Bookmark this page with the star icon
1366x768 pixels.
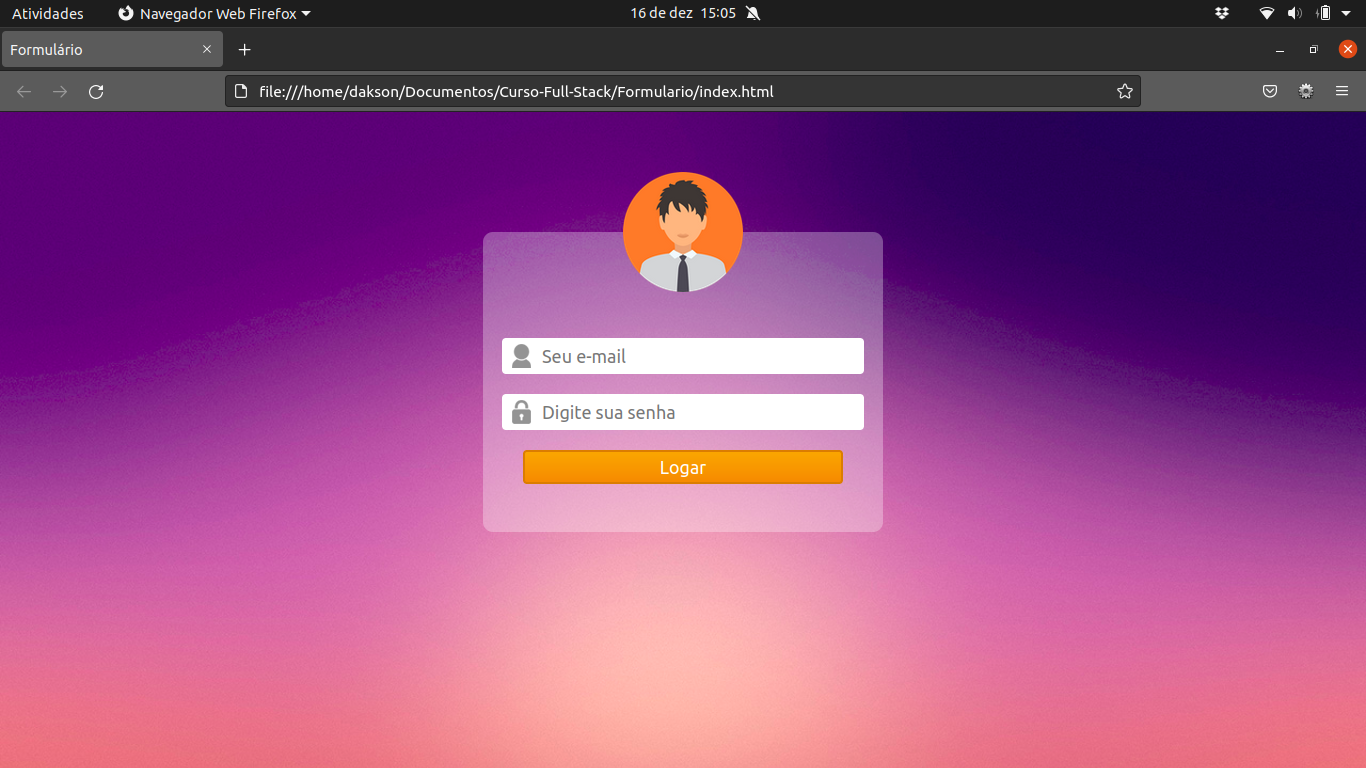pos(1124,90)
